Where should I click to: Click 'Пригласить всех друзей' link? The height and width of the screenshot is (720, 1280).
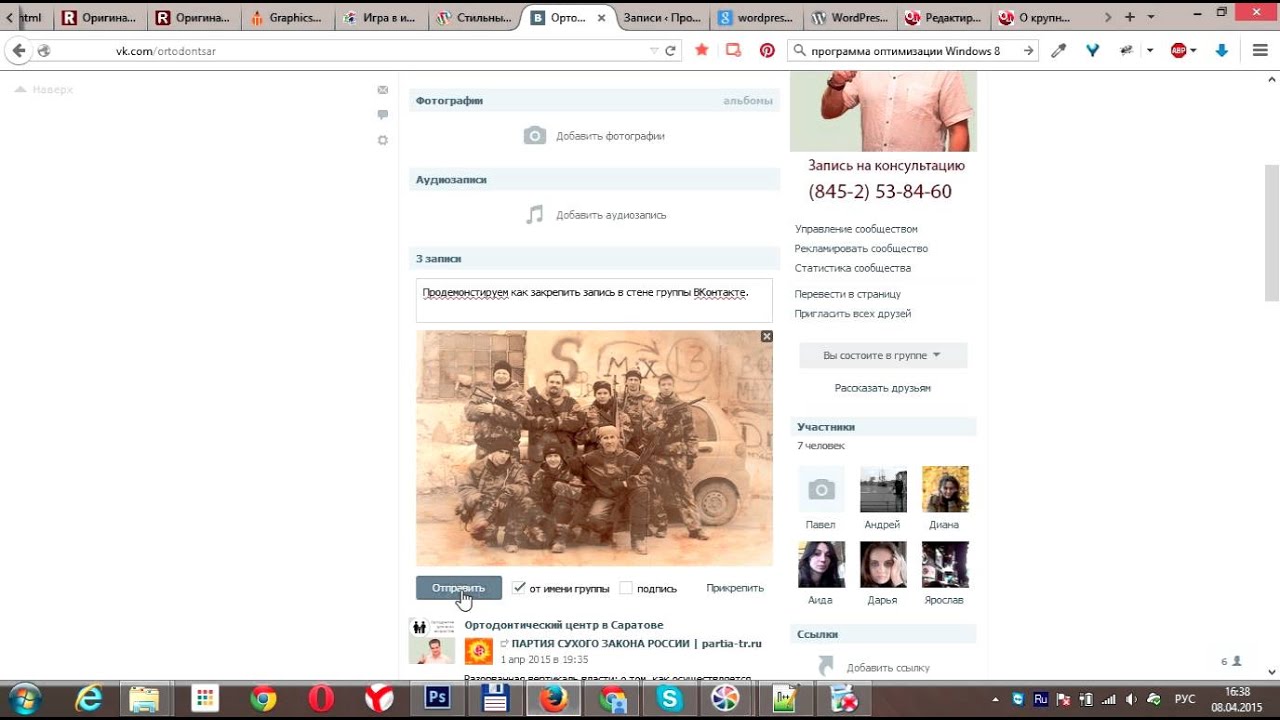coord(853,313)
